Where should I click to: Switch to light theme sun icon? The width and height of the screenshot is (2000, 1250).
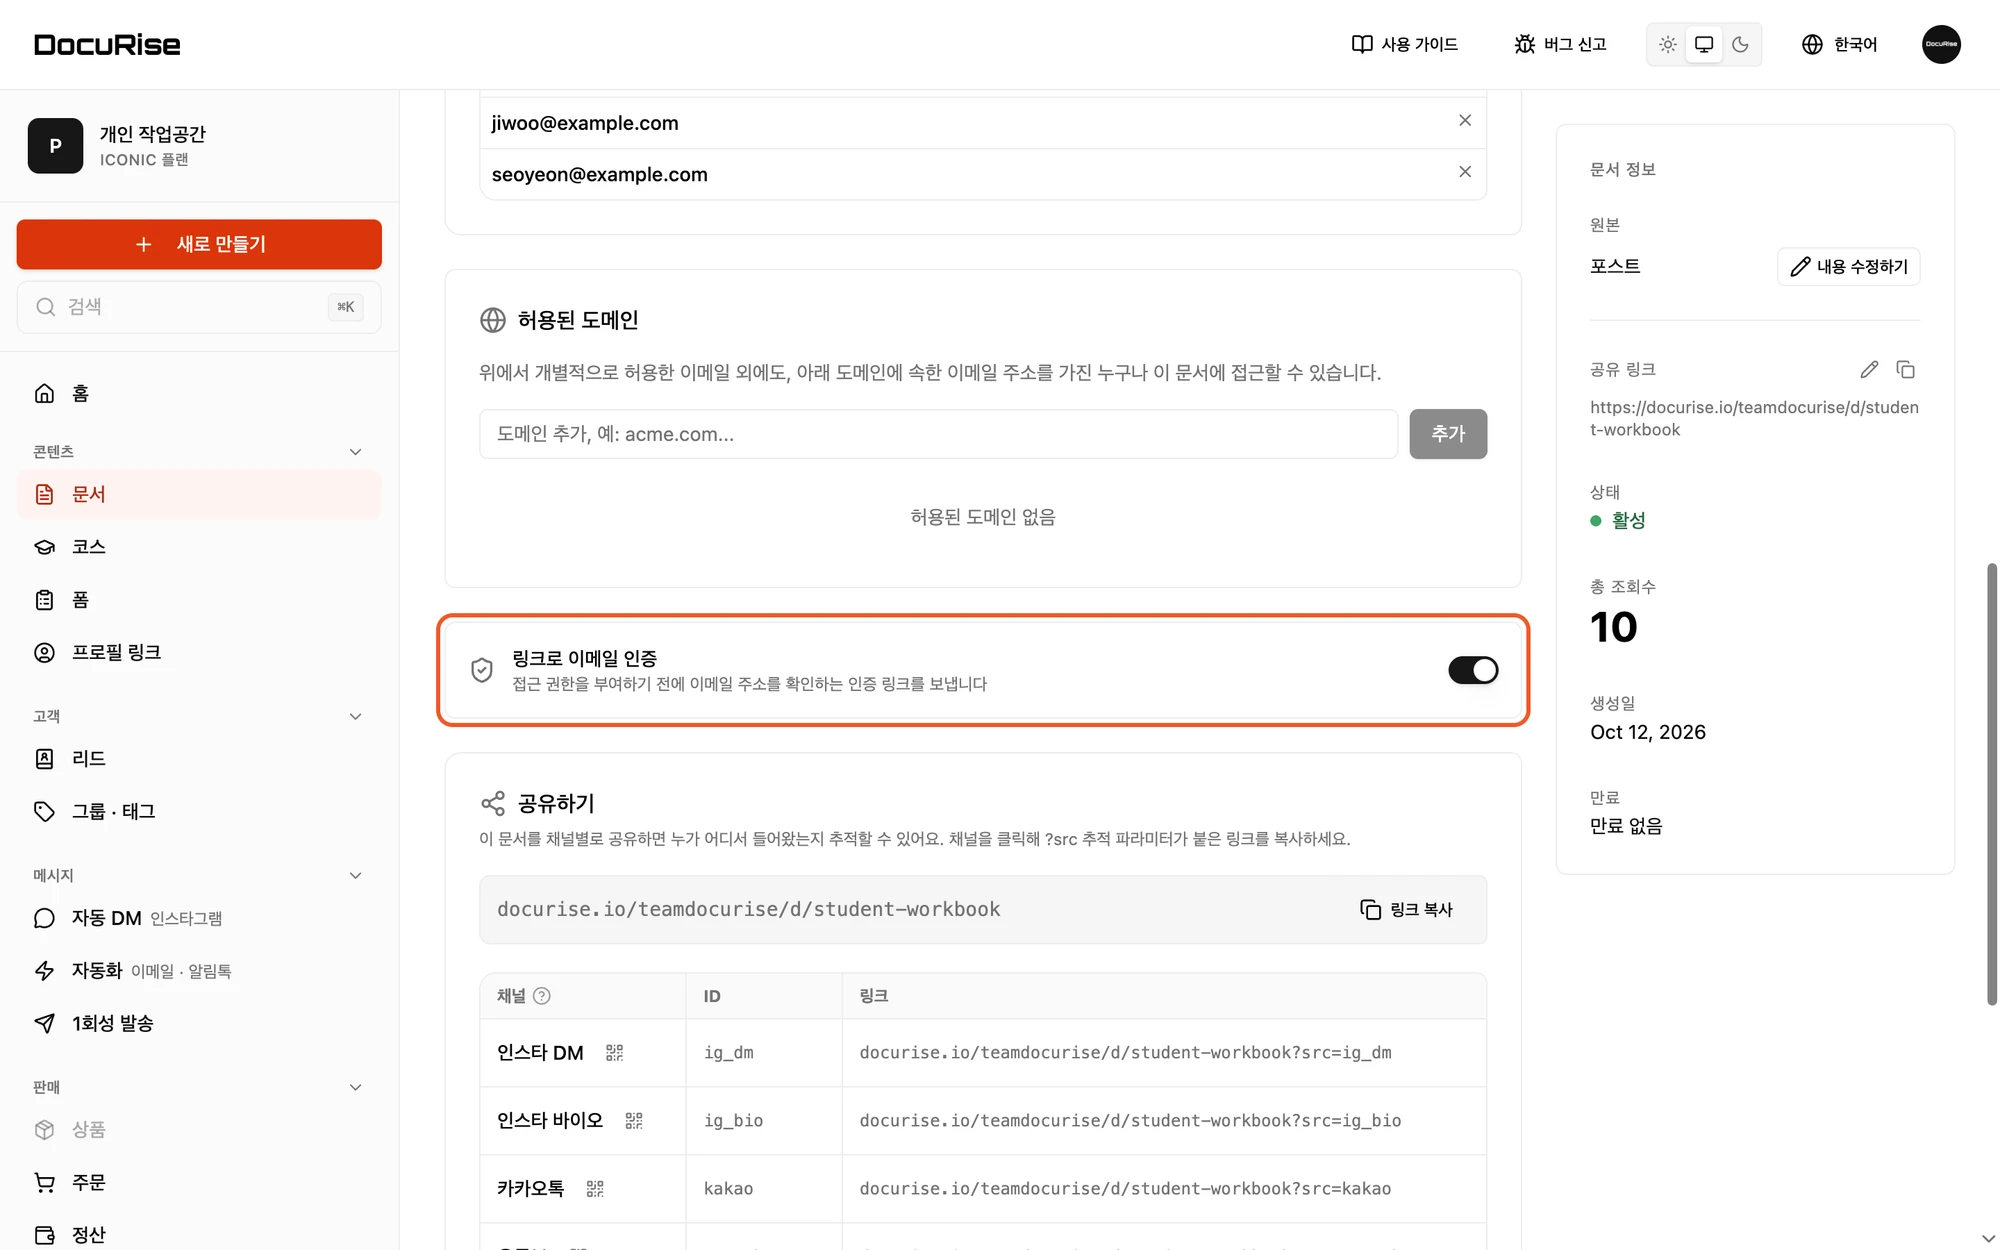pyautogui.click(x=1668, y=44)
